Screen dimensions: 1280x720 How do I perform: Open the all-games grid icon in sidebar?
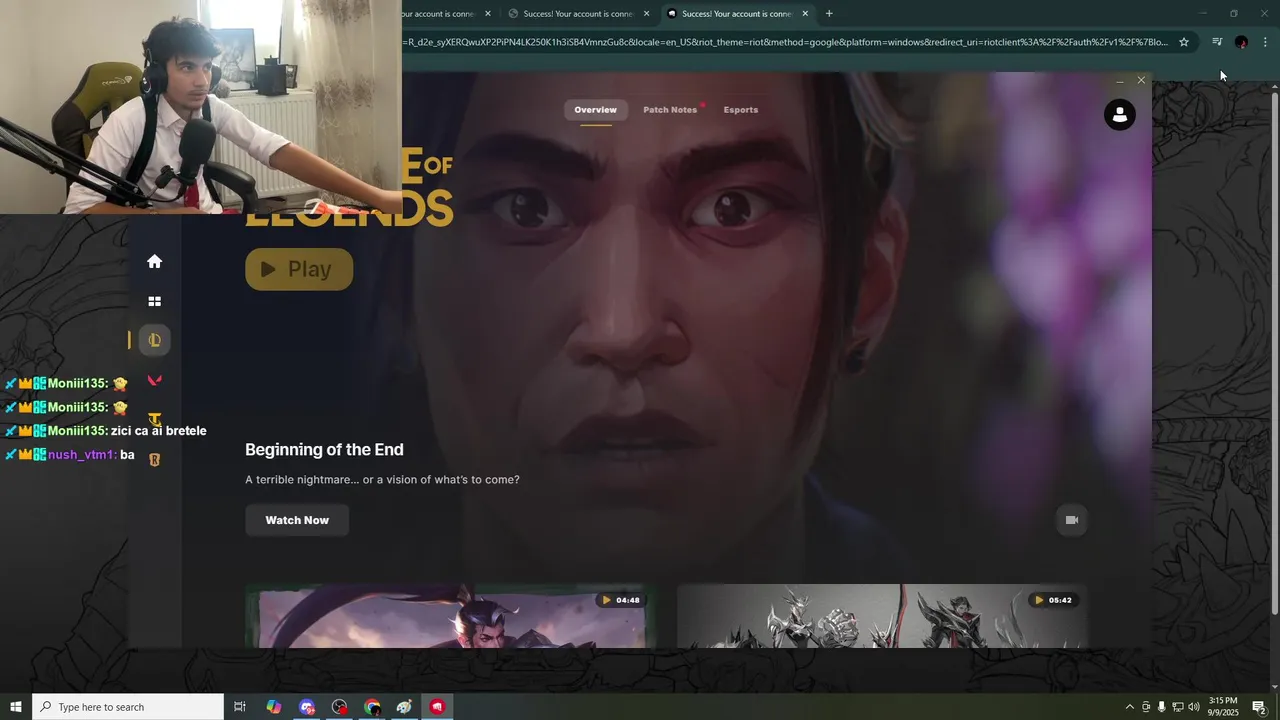tap(154, 301)
